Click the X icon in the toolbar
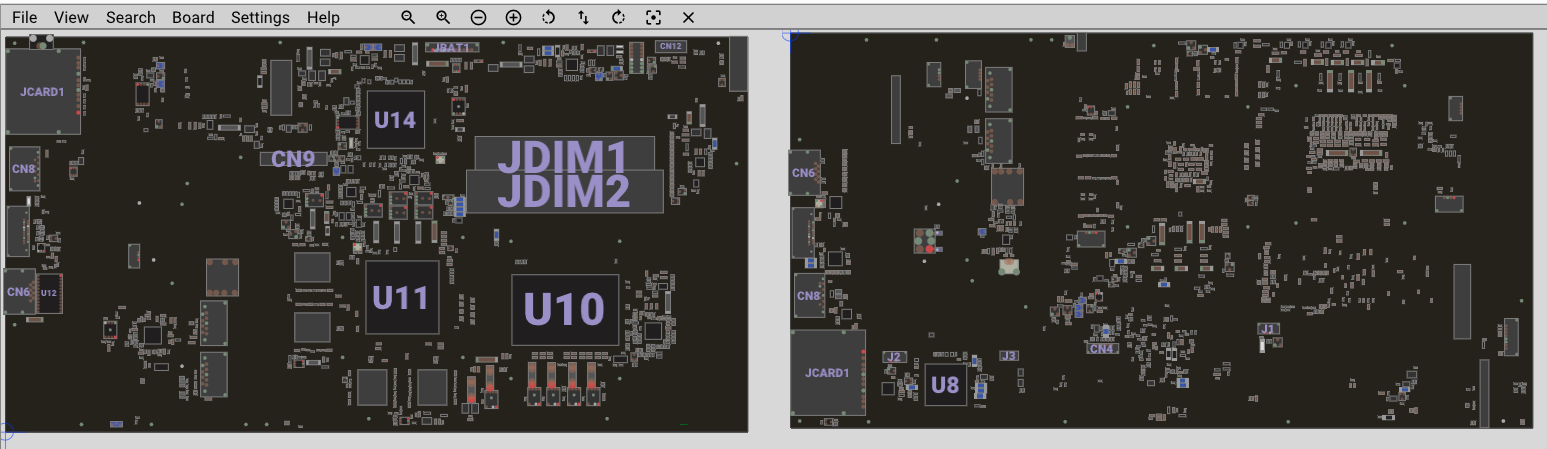This screenshot has height=449, width=1547. [688, 18]
